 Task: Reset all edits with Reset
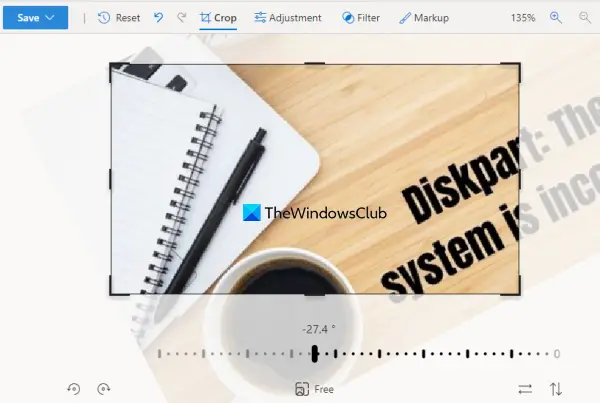[x=119, y=18]
